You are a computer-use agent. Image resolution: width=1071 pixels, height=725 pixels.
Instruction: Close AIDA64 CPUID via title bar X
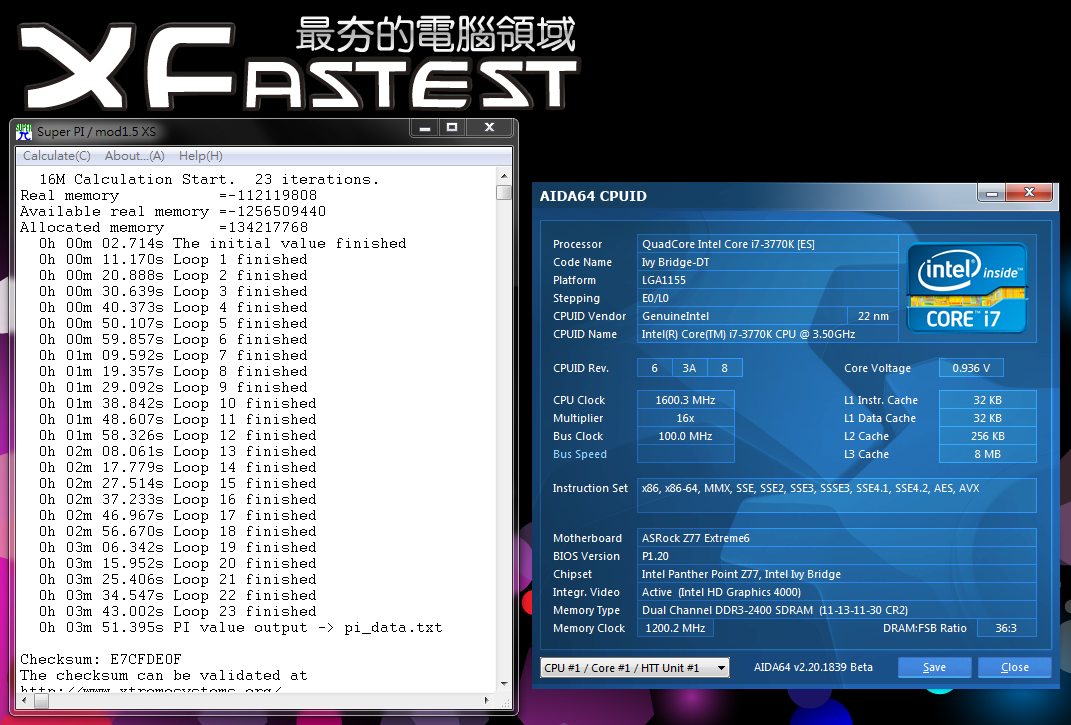[1028, 192]
